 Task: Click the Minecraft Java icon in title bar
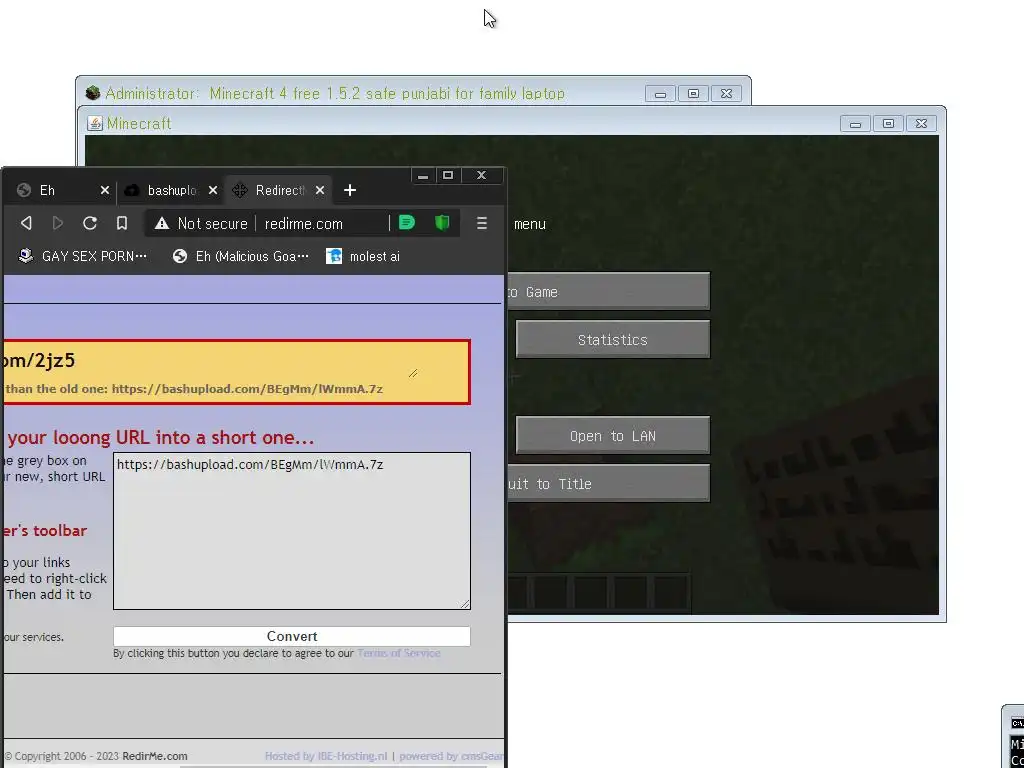click(x=95, y=123)
